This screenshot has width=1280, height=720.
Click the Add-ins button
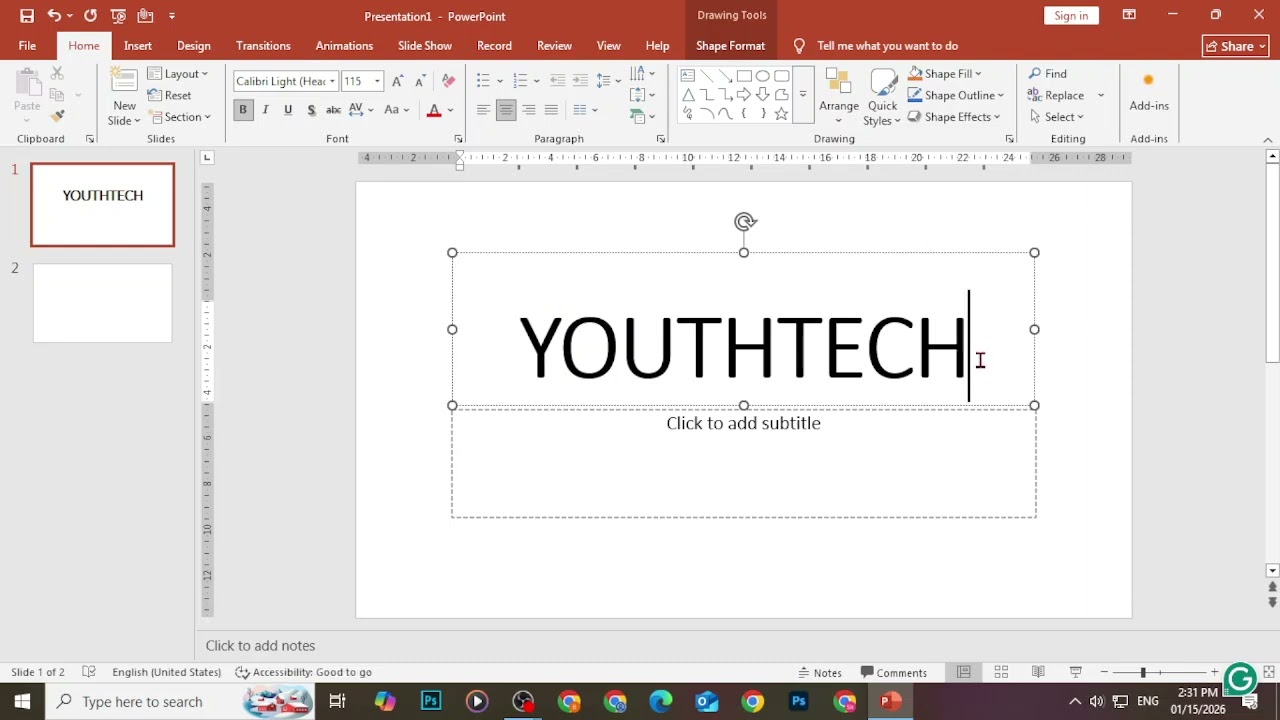1149,91
